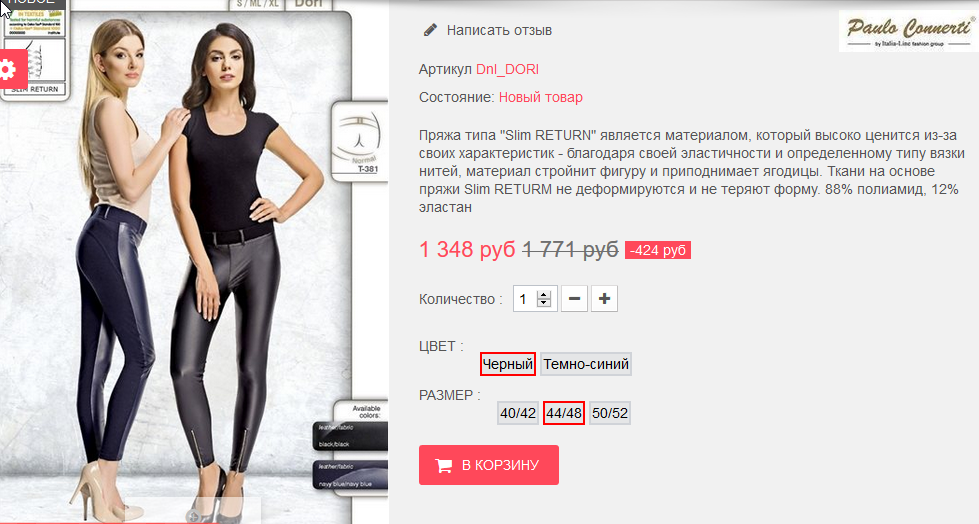Viewport: 979px width, 524px height.
Task: Click the navy blue/navy blue color swatch
Action: pos(350,476)
